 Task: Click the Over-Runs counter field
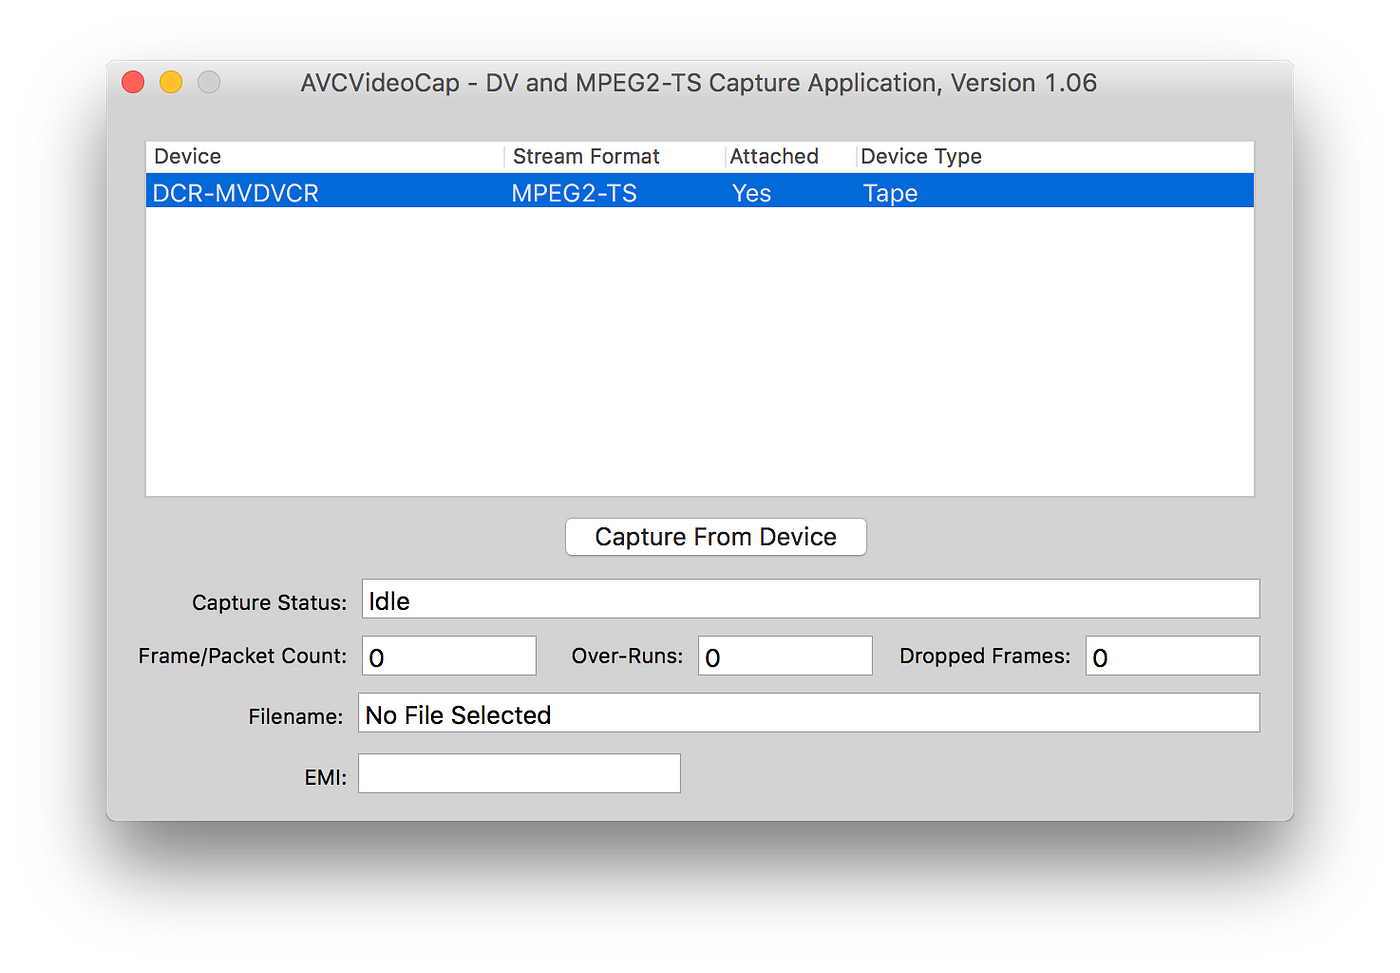784,655
